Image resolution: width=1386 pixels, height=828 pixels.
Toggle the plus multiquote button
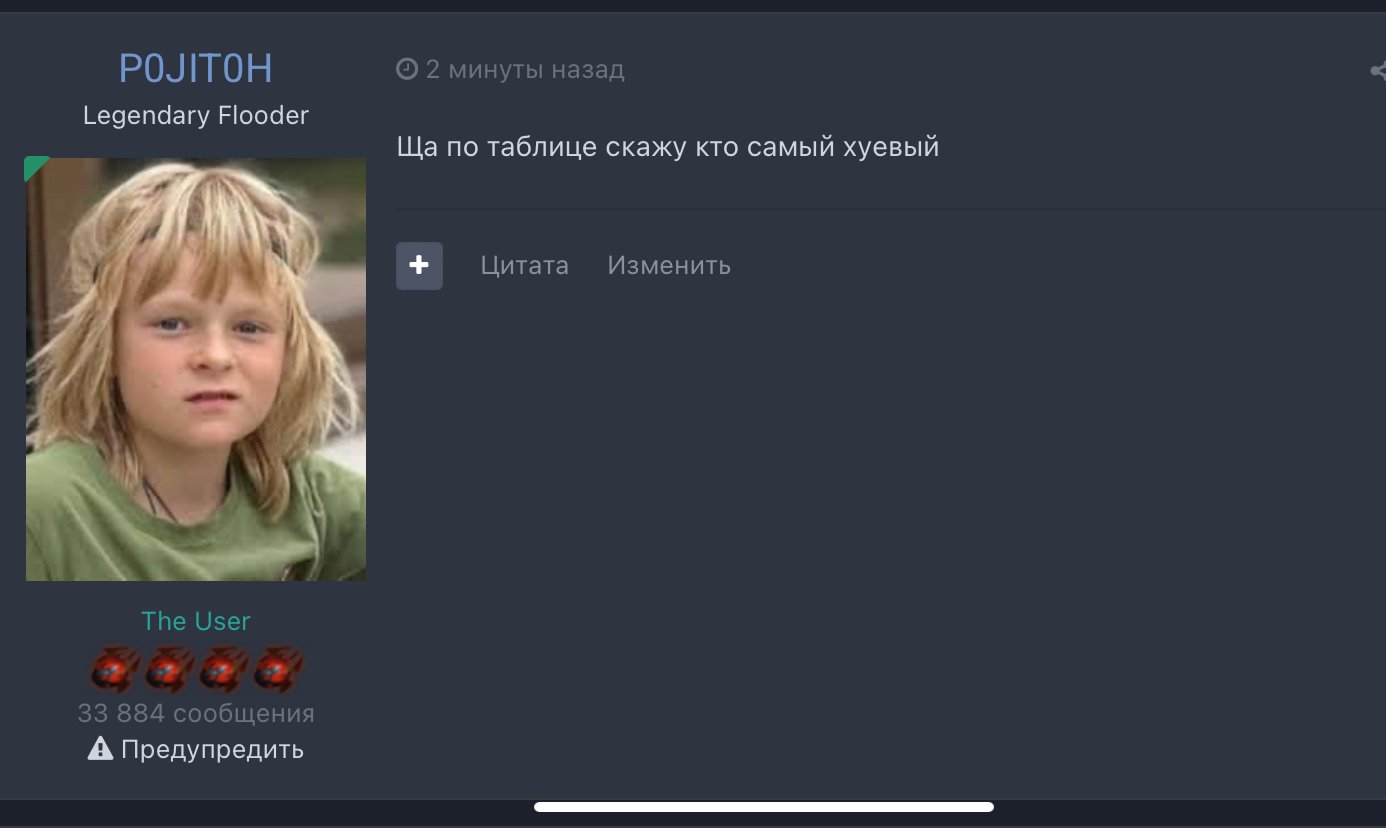click(419, 265)
